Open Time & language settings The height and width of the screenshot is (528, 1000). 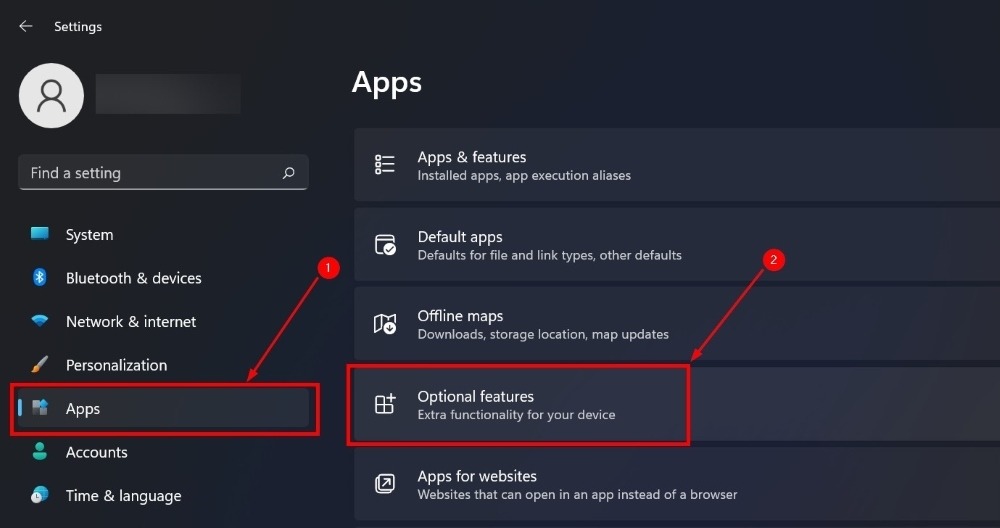[x=123, y=495]
